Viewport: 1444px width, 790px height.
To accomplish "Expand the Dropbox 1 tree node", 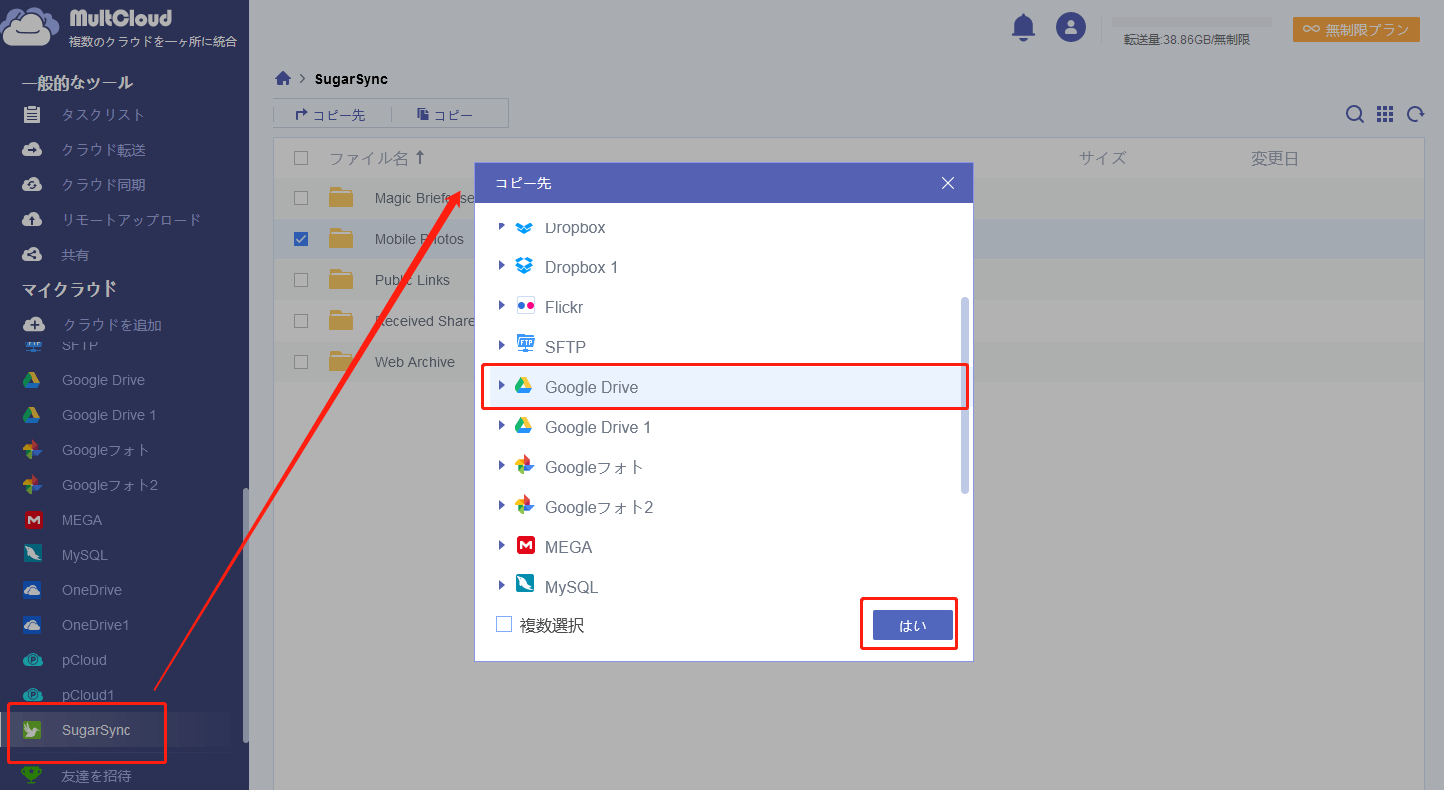I will click(502, 266).
